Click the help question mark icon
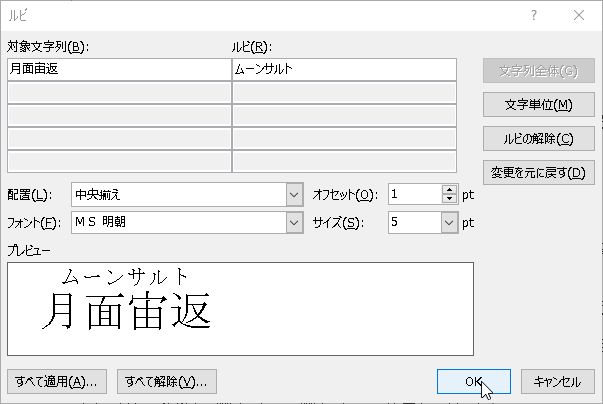This screenshot has width=603, height=404. point(534,15)
